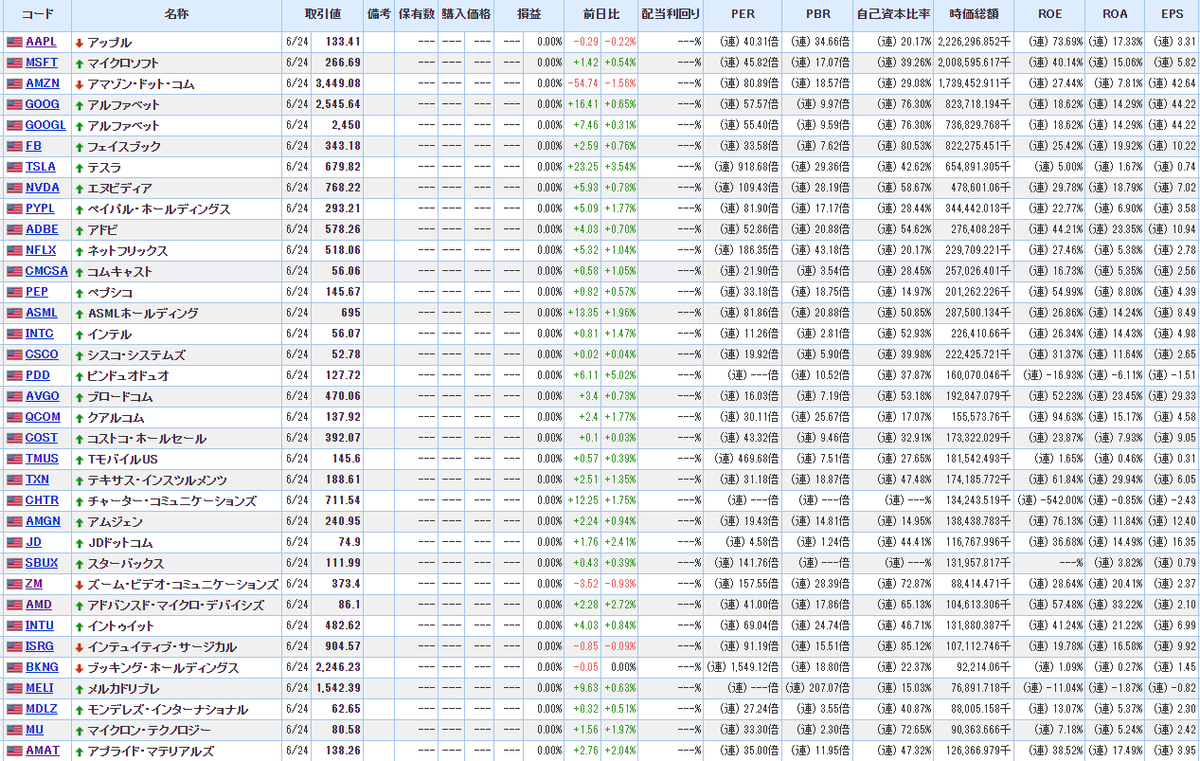This screenshot has height=761, width=1200.
Task: Click the コード column header
Action: 37,16
